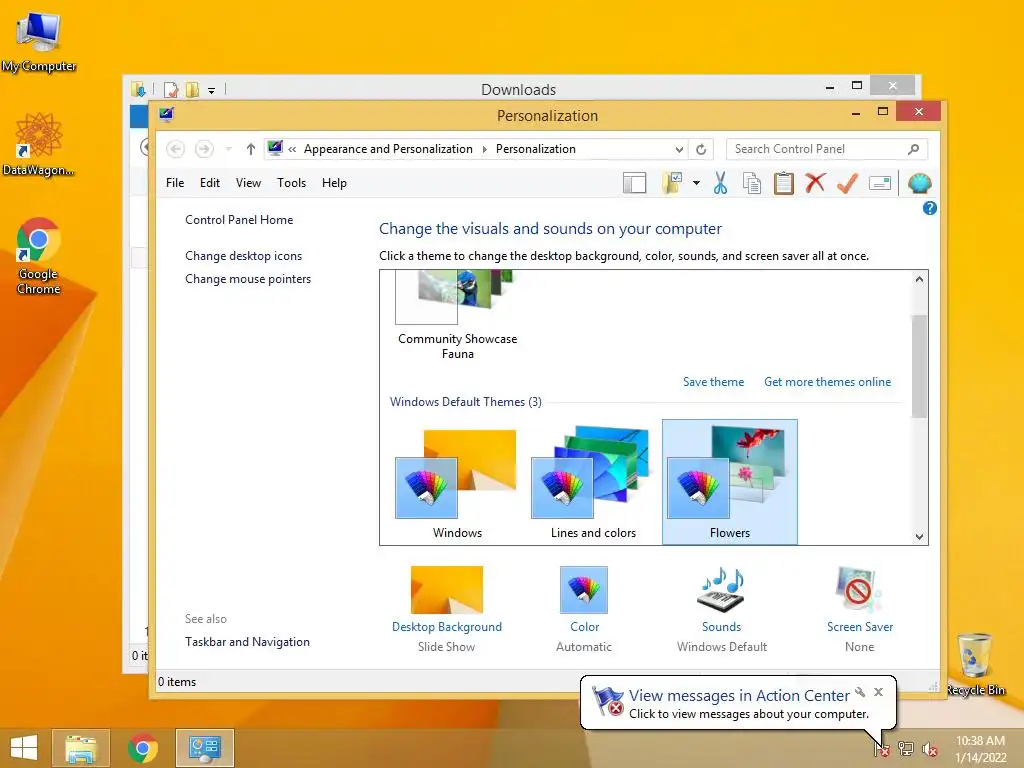
Task: Click the Save theme link
Action: pyautogui.click(x=713, y=382)
